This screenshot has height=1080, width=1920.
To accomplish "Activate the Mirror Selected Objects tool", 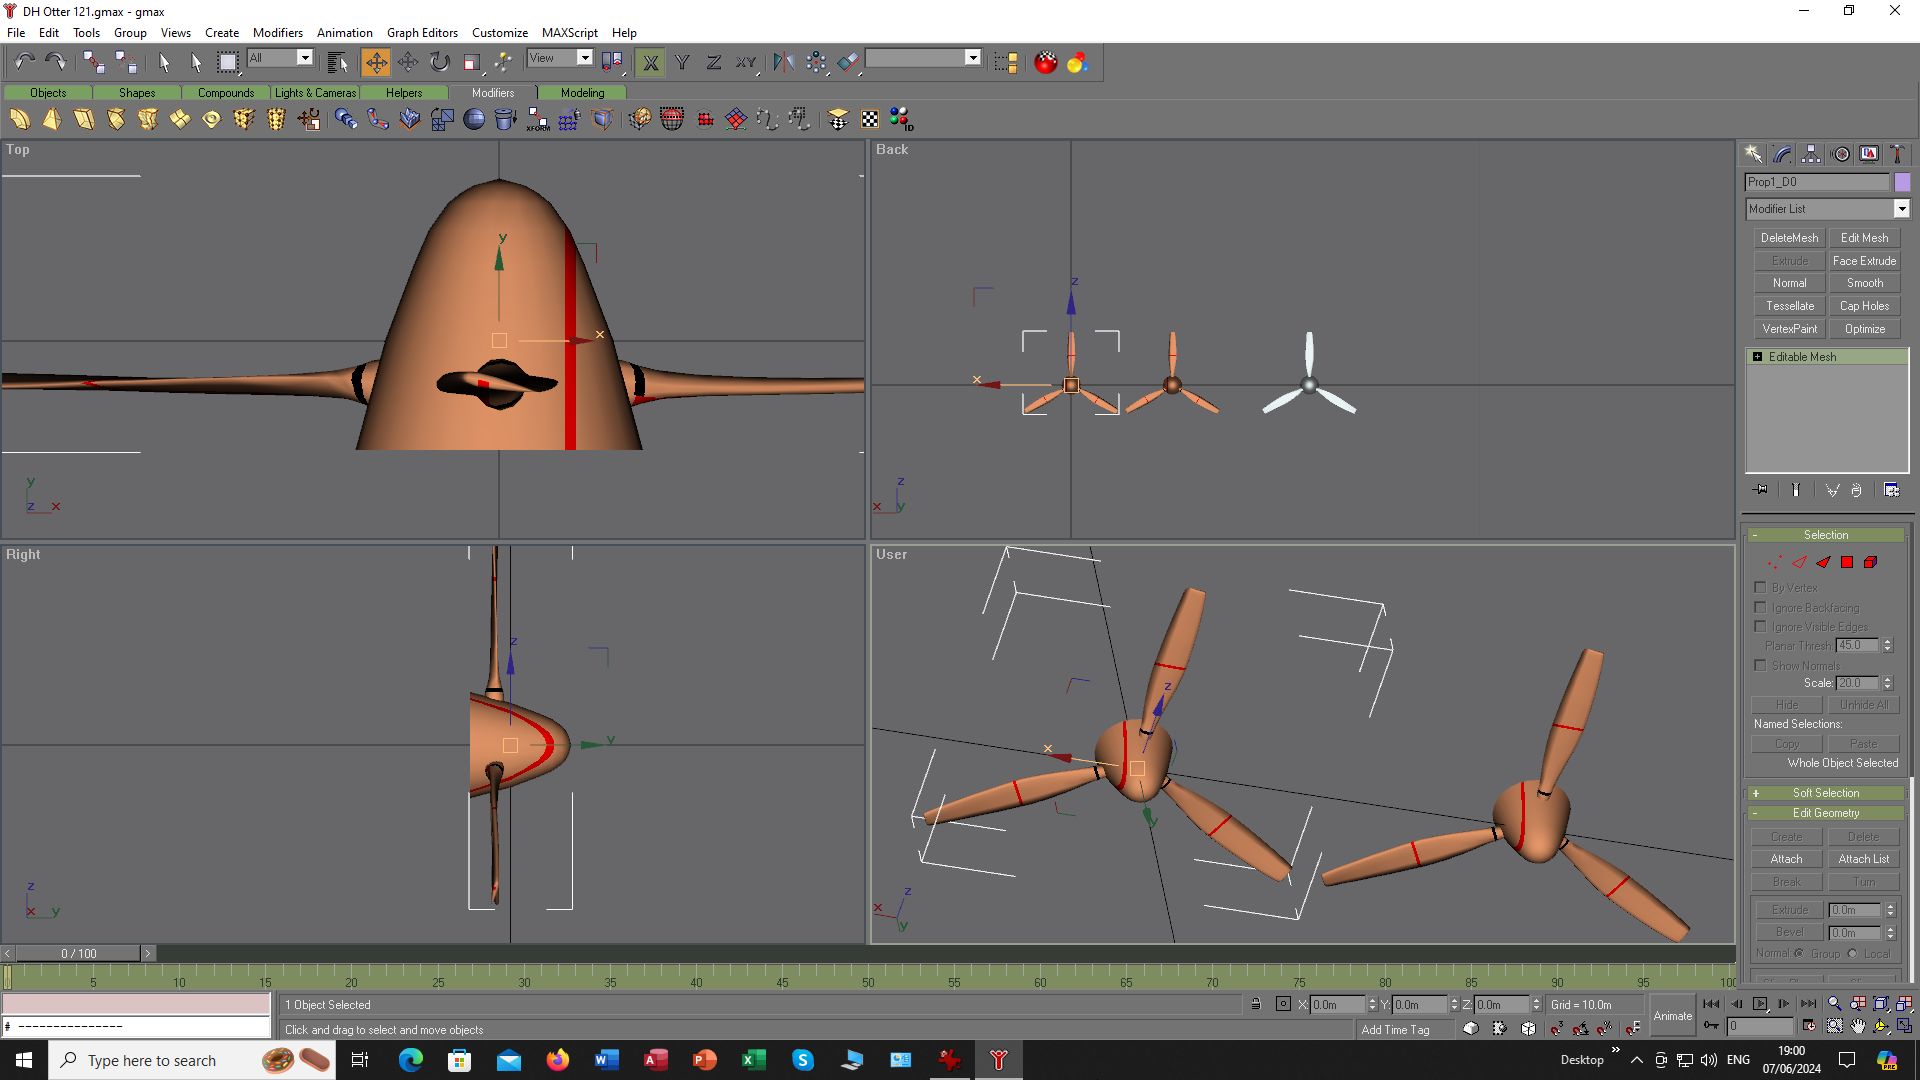I will pos(783,62).
